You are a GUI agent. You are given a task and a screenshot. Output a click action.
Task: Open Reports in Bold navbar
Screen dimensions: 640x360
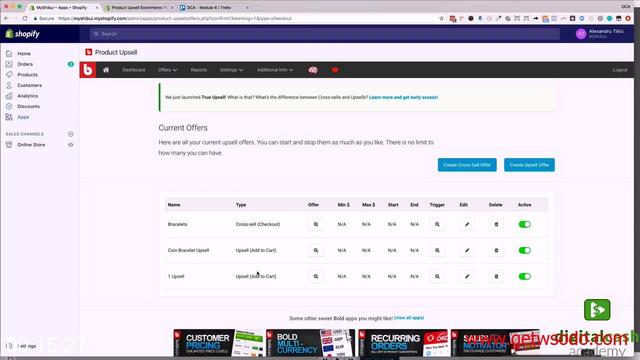click(199, 70)
